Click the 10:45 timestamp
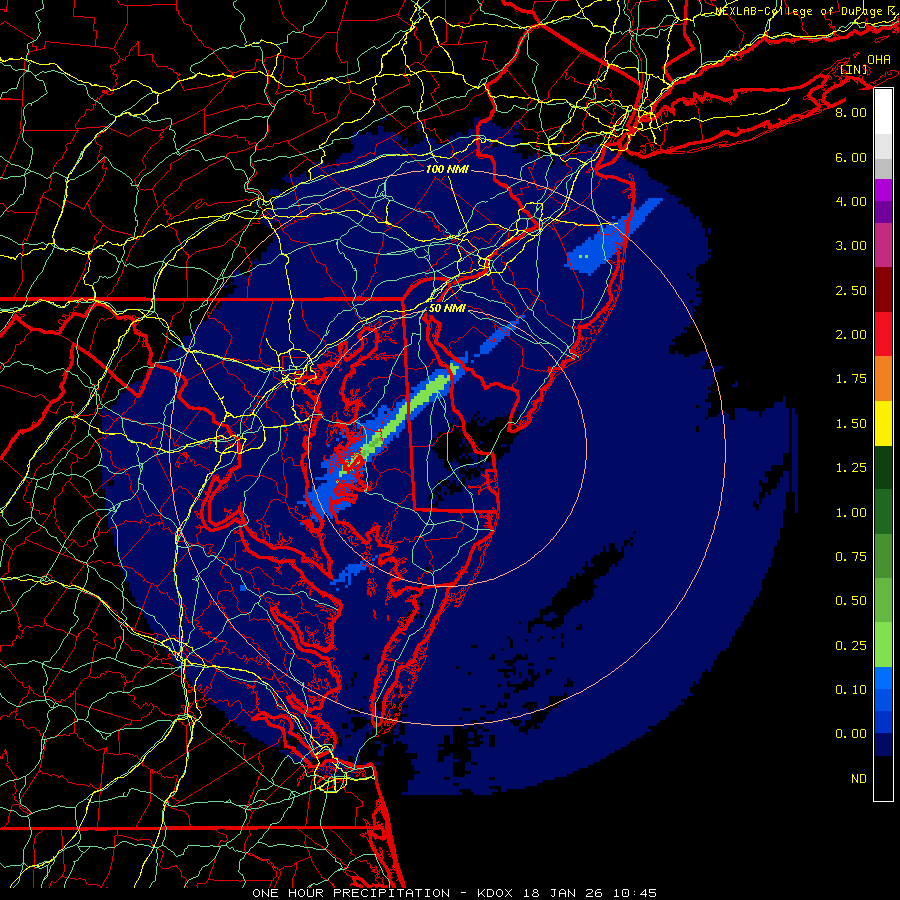This screenshot has height=900, width=900. coord(633,893)
